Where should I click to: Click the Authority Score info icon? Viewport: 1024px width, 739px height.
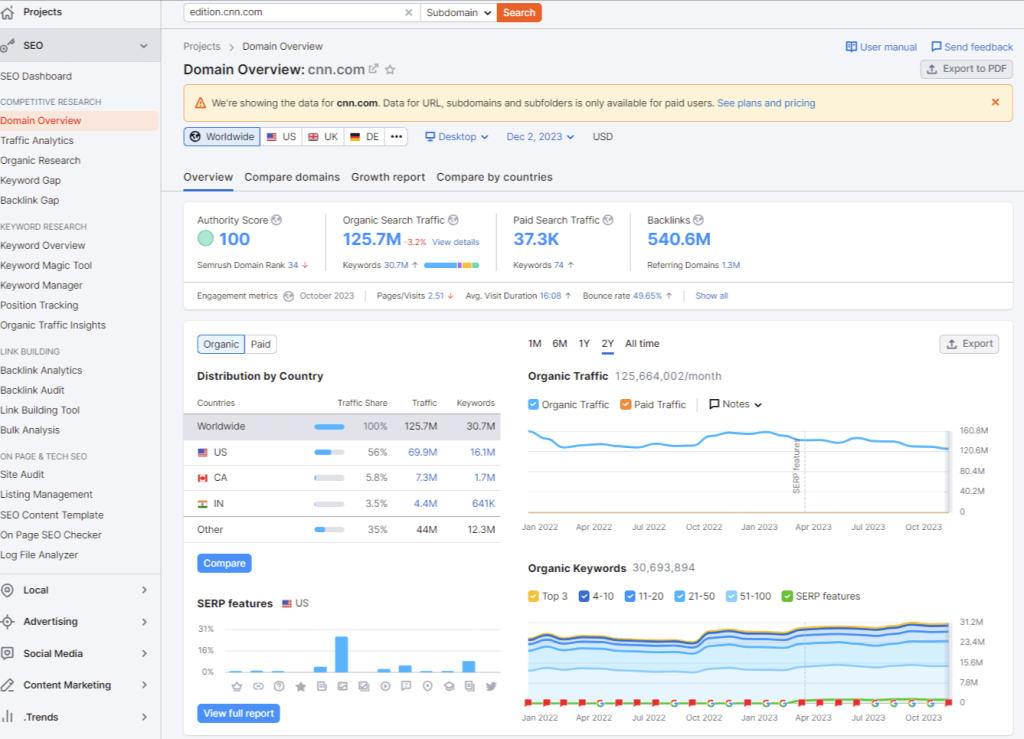(277, 220)
